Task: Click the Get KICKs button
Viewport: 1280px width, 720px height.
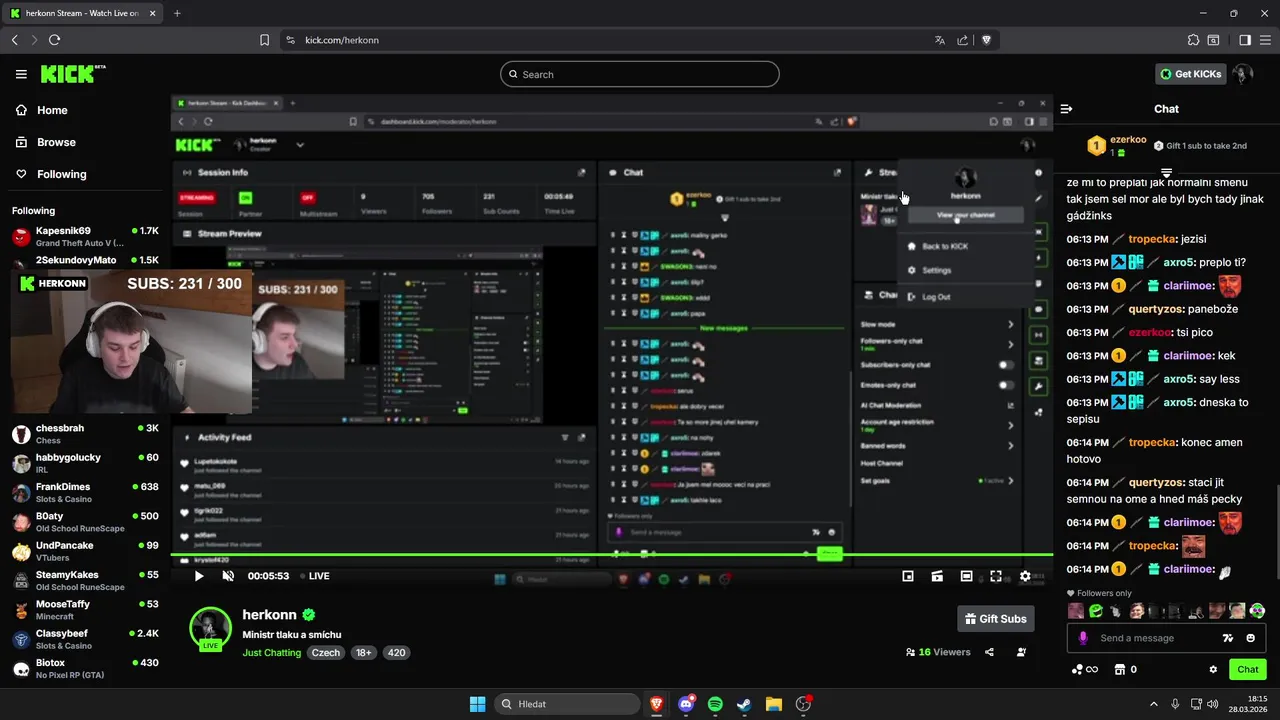Action: (1190, 74)
